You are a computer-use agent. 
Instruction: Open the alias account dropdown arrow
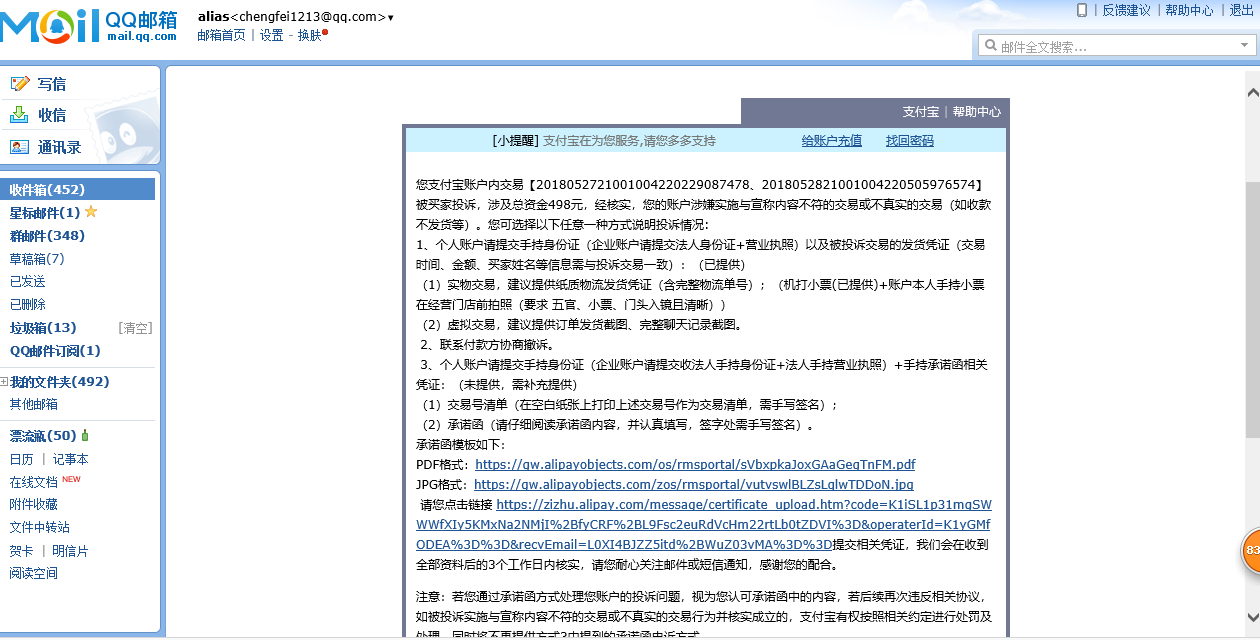tap(390, 18)
